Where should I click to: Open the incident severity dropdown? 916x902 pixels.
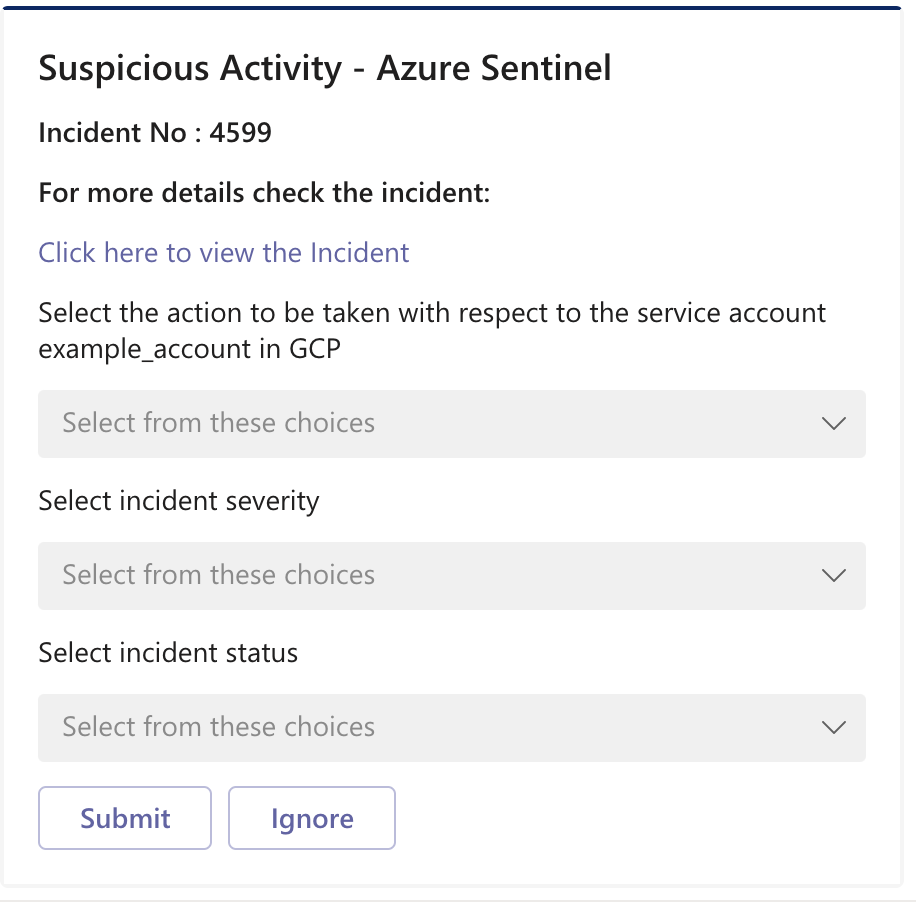[x=451, y=576]
